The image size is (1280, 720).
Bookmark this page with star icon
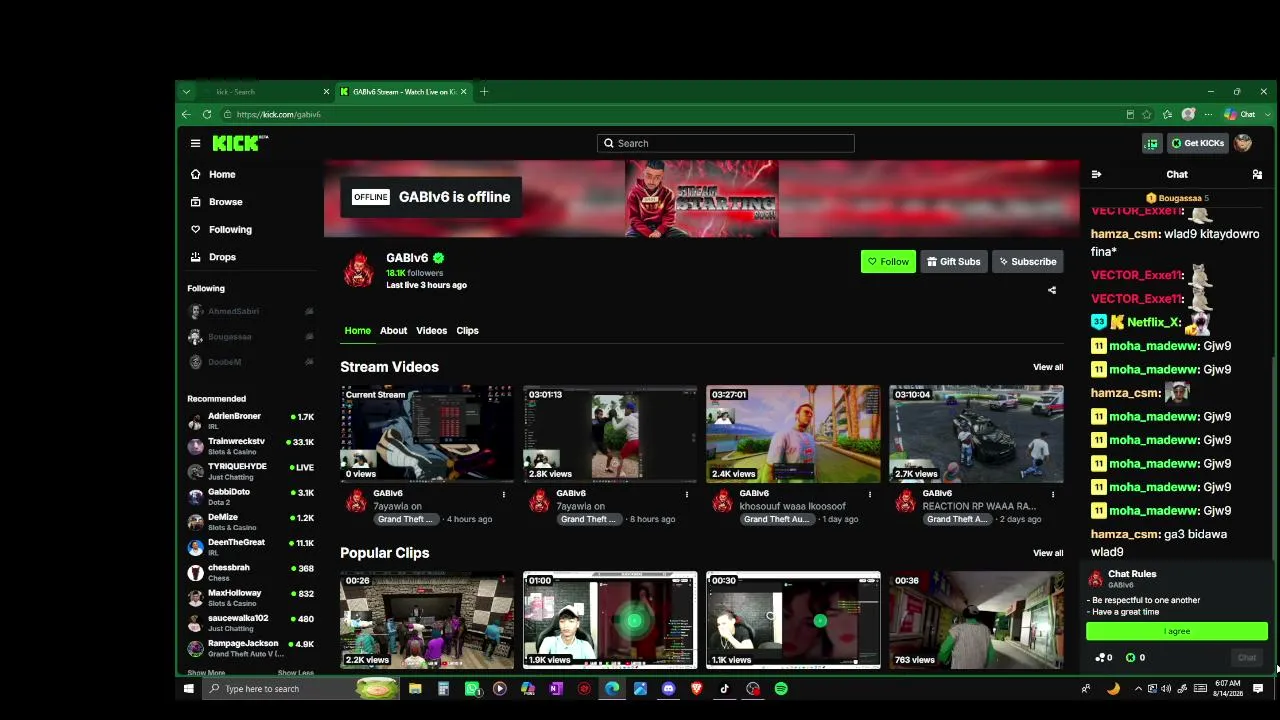click(x=1147, y=114)
